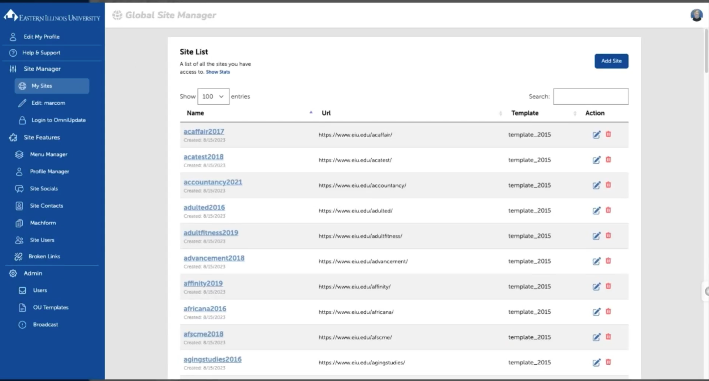709x381 pixels.
Task: Open the acaffair2017 site link
Action: pos(203,132)
